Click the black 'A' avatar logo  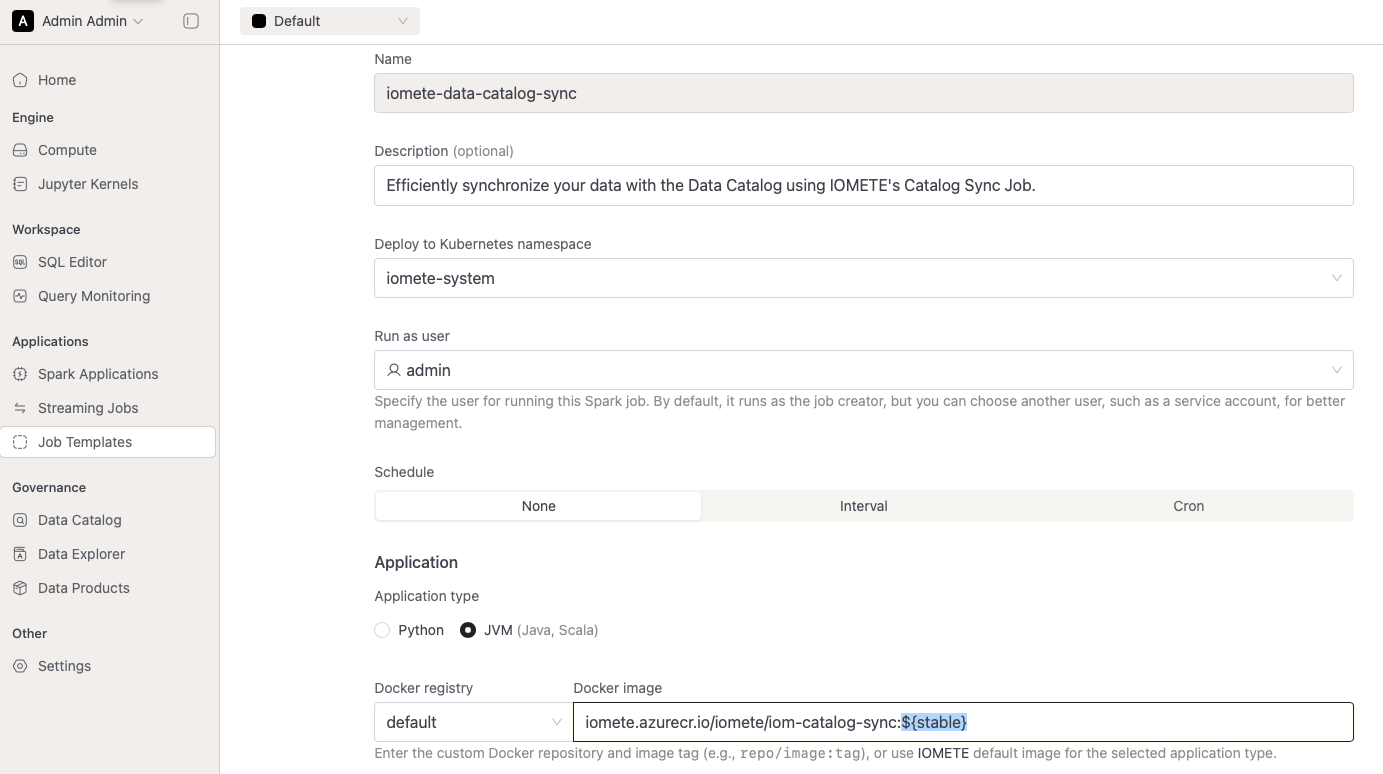(22, 21)
